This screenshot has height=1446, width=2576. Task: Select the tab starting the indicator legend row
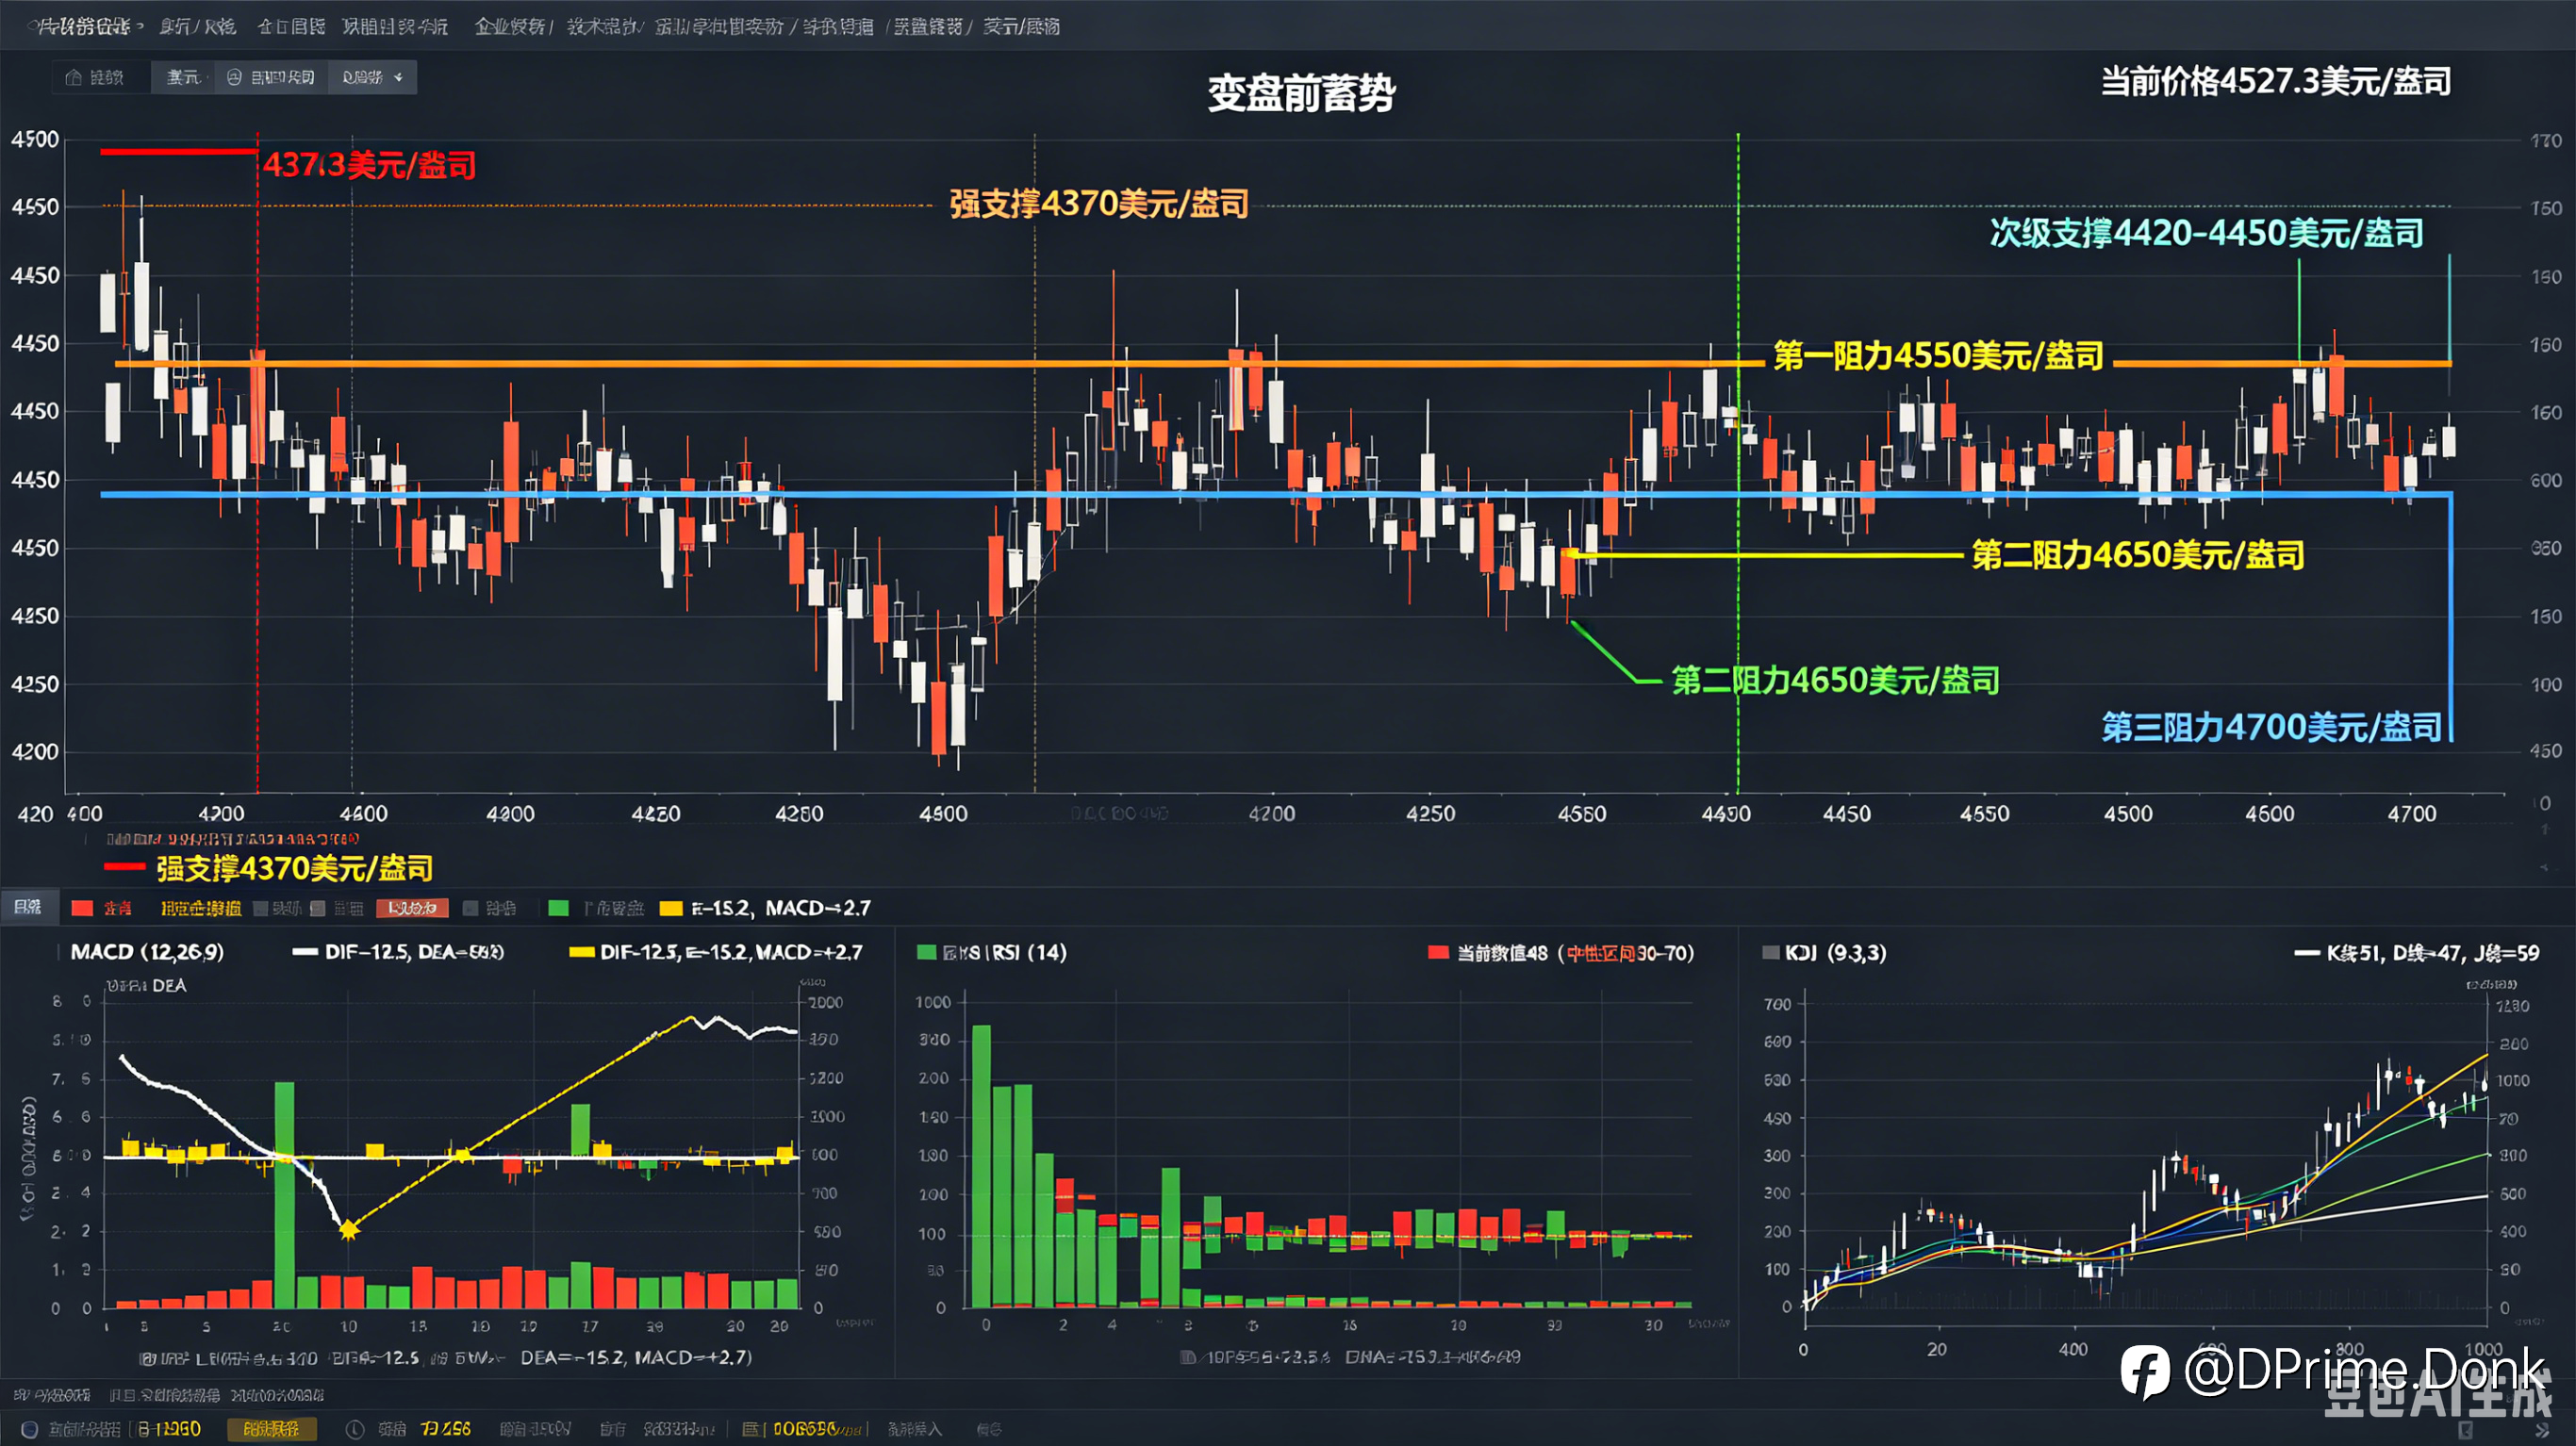coord(28,907)
